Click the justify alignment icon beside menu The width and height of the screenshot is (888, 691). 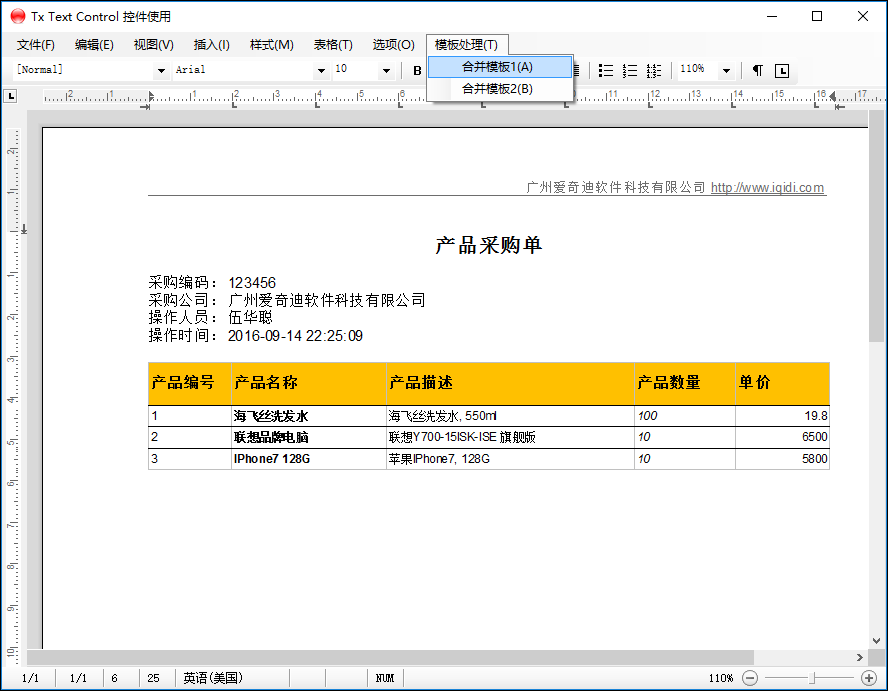click(x=577, y=71)
